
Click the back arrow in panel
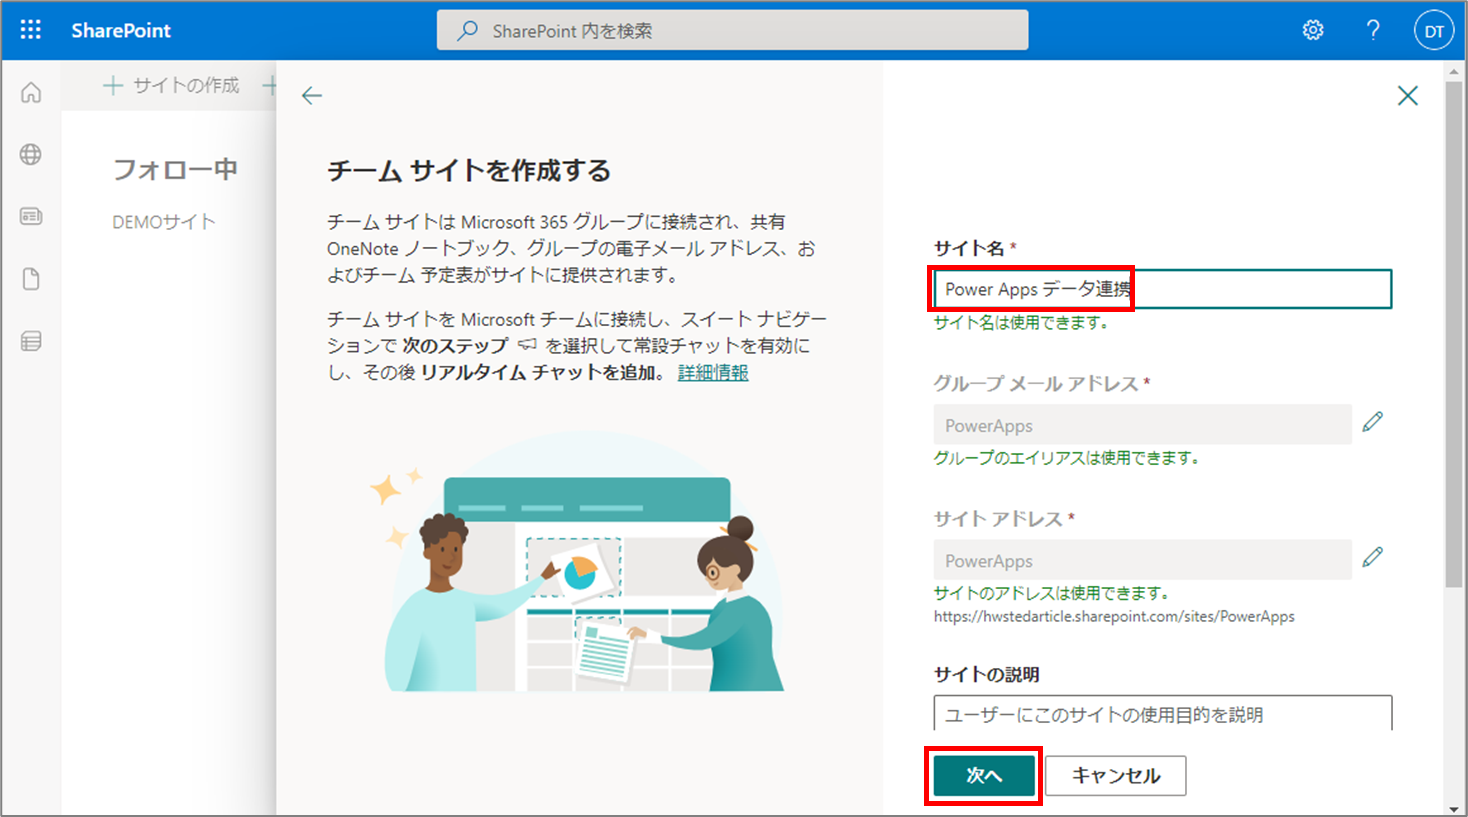tap(312, 95)
